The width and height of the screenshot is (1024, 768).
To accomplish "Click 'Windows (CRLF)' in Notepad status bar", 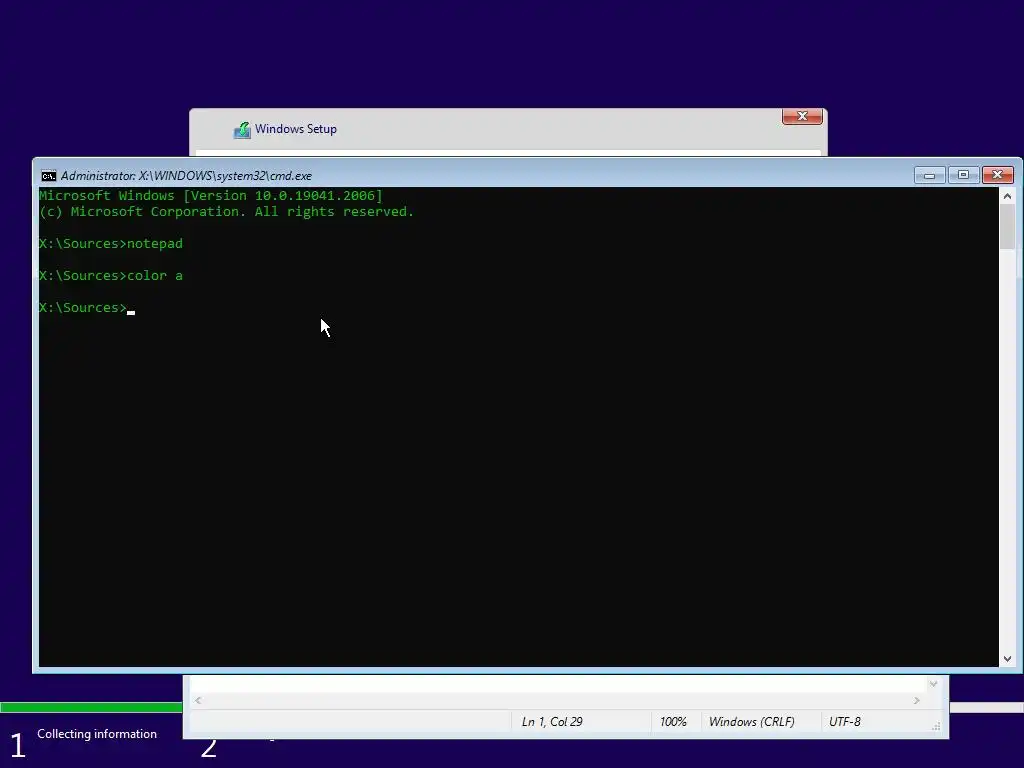I will [752, 722].
